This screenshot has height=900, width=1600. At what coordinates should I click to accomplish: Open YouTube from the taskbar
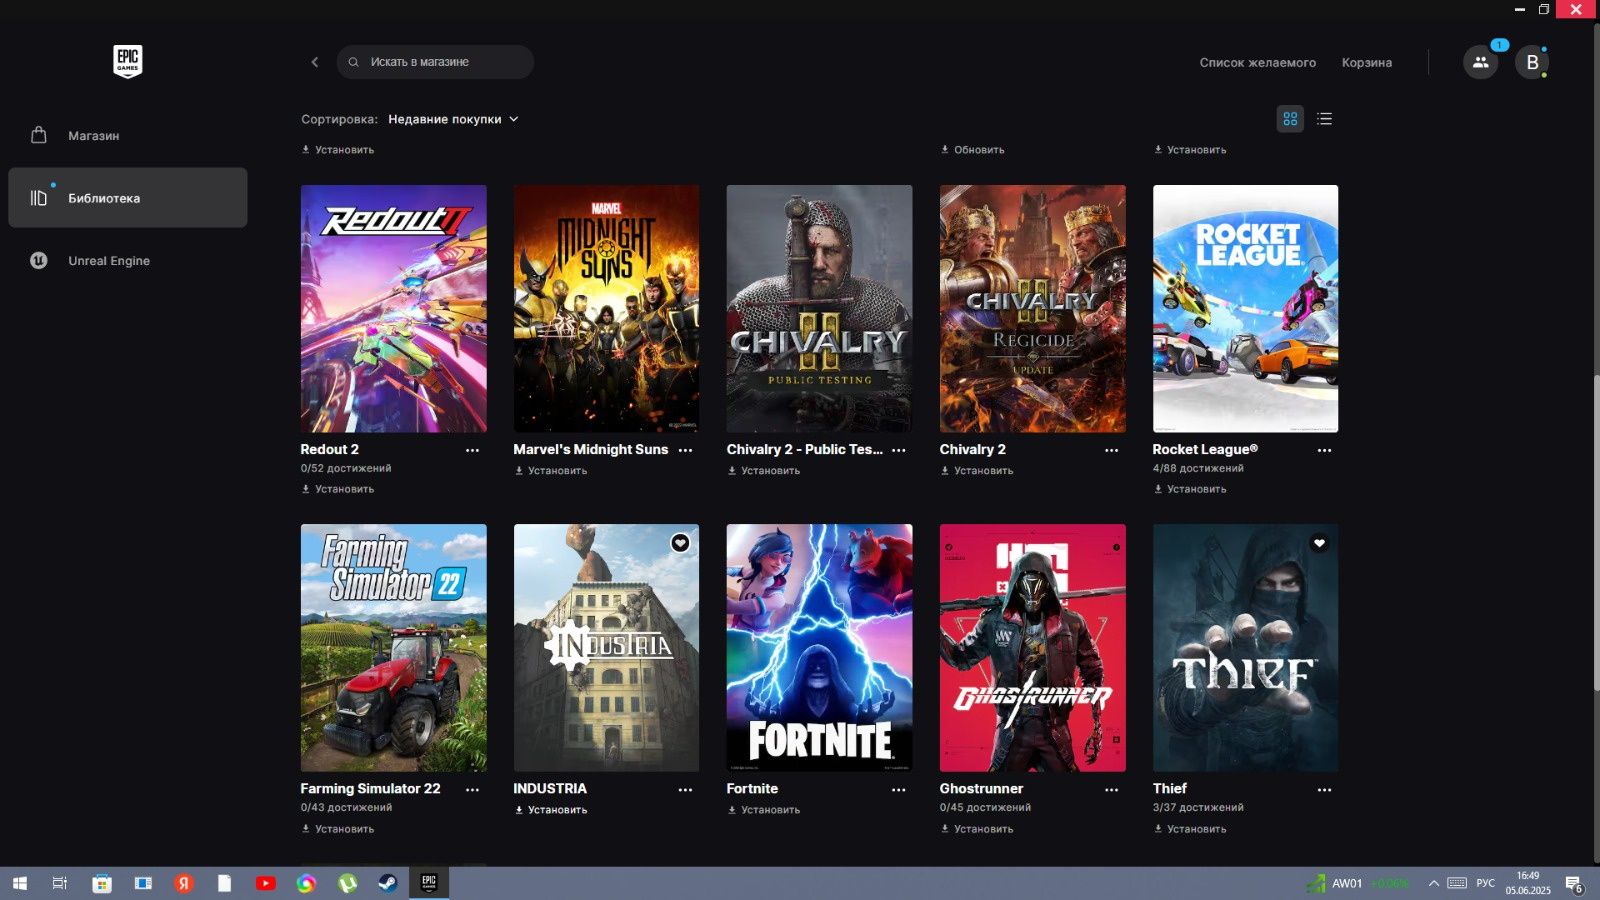265,883
